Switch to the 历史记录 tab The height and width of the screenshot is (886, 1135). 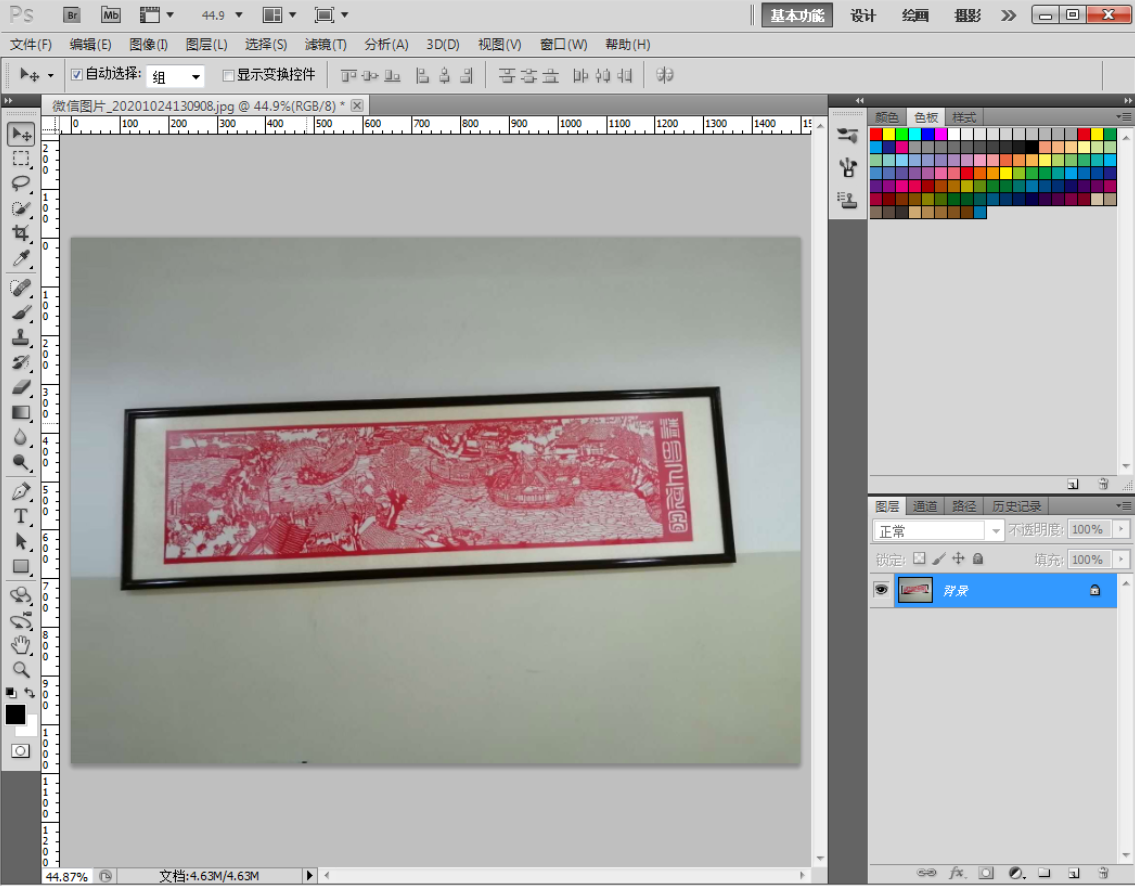coord(1016,506)
